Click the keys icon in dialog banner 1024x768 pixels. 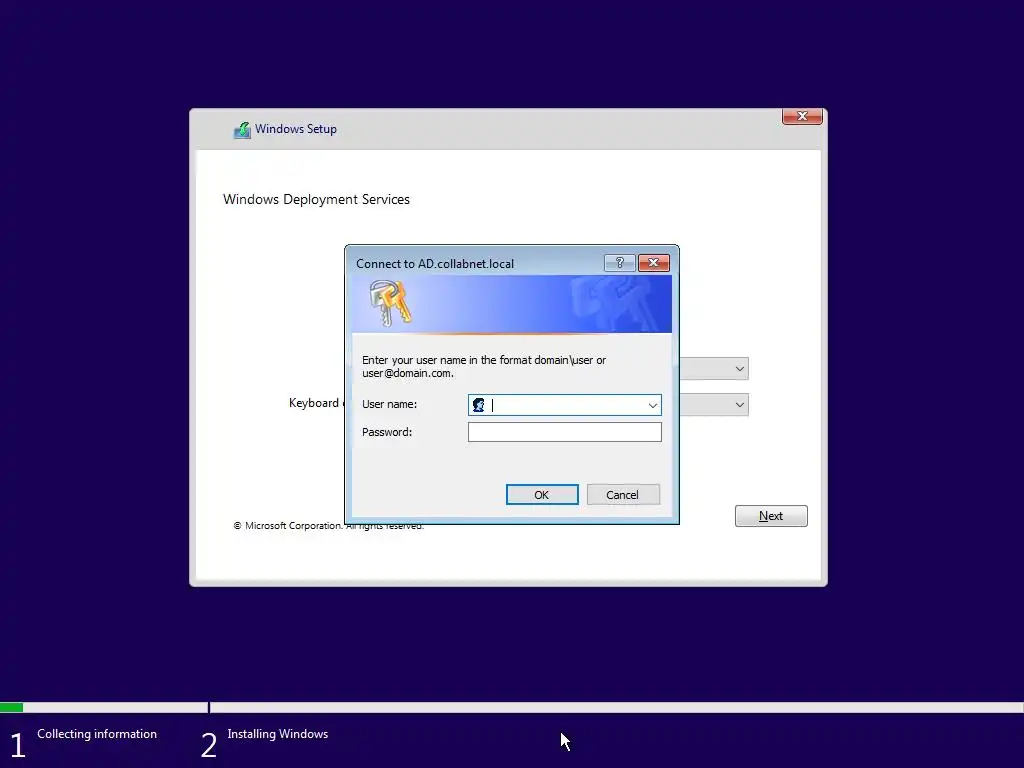point(391,303)
